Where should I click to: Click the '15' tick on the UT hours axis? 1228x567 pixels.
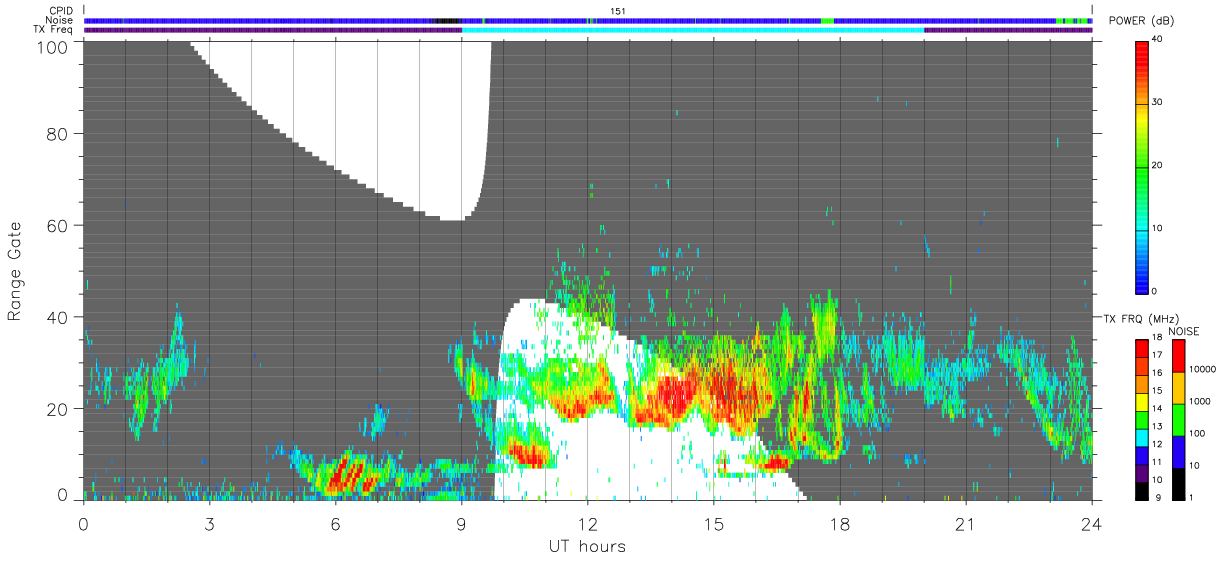[x=713, y=524]
